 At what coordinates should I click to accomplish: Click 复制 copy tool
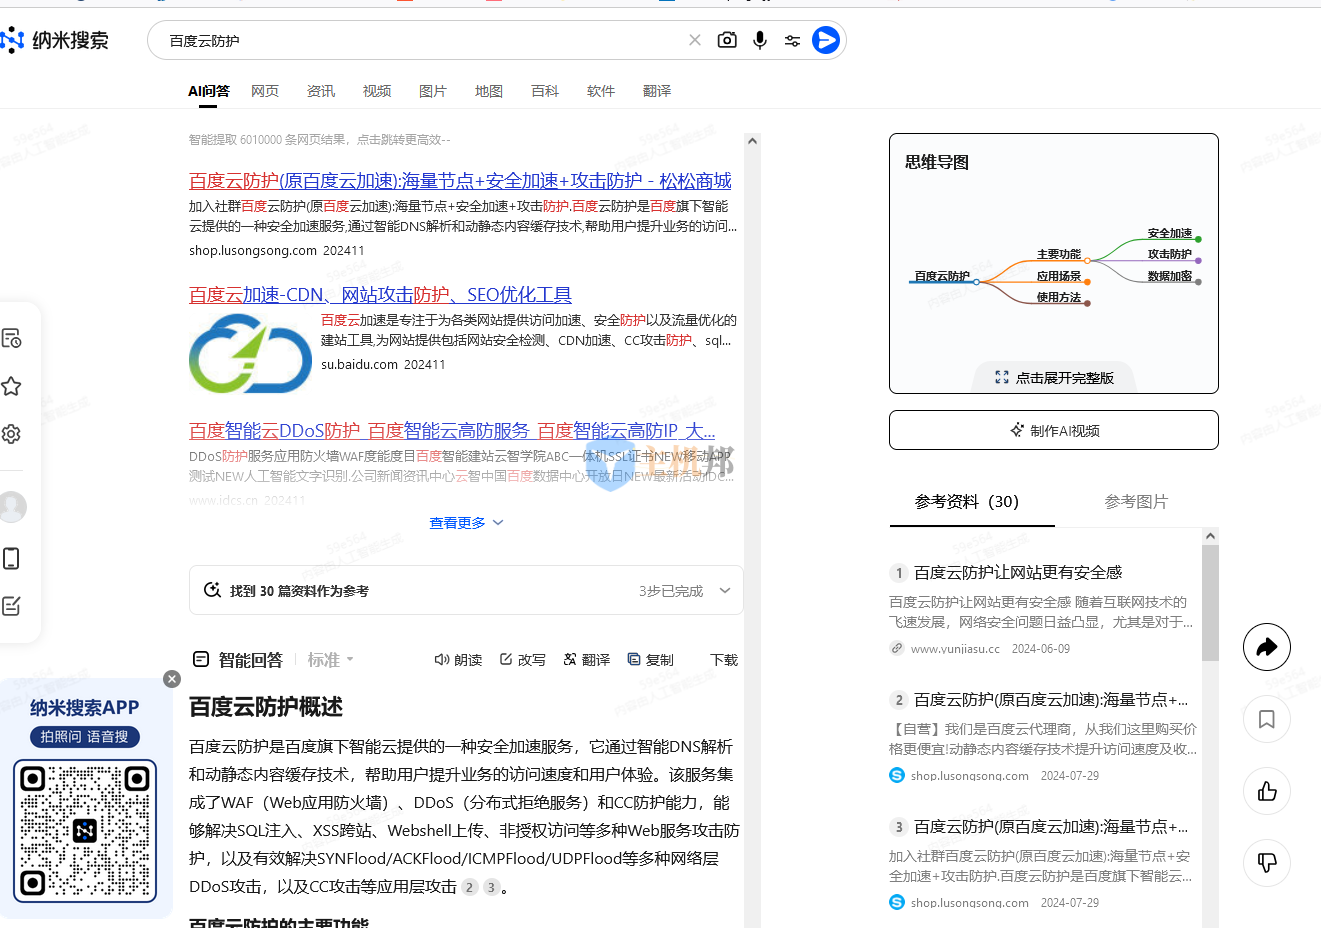(x=650, y=660)
